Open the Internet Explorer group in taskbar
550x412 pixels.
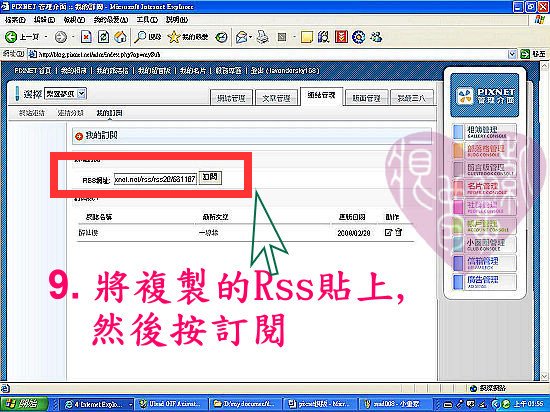97,404
